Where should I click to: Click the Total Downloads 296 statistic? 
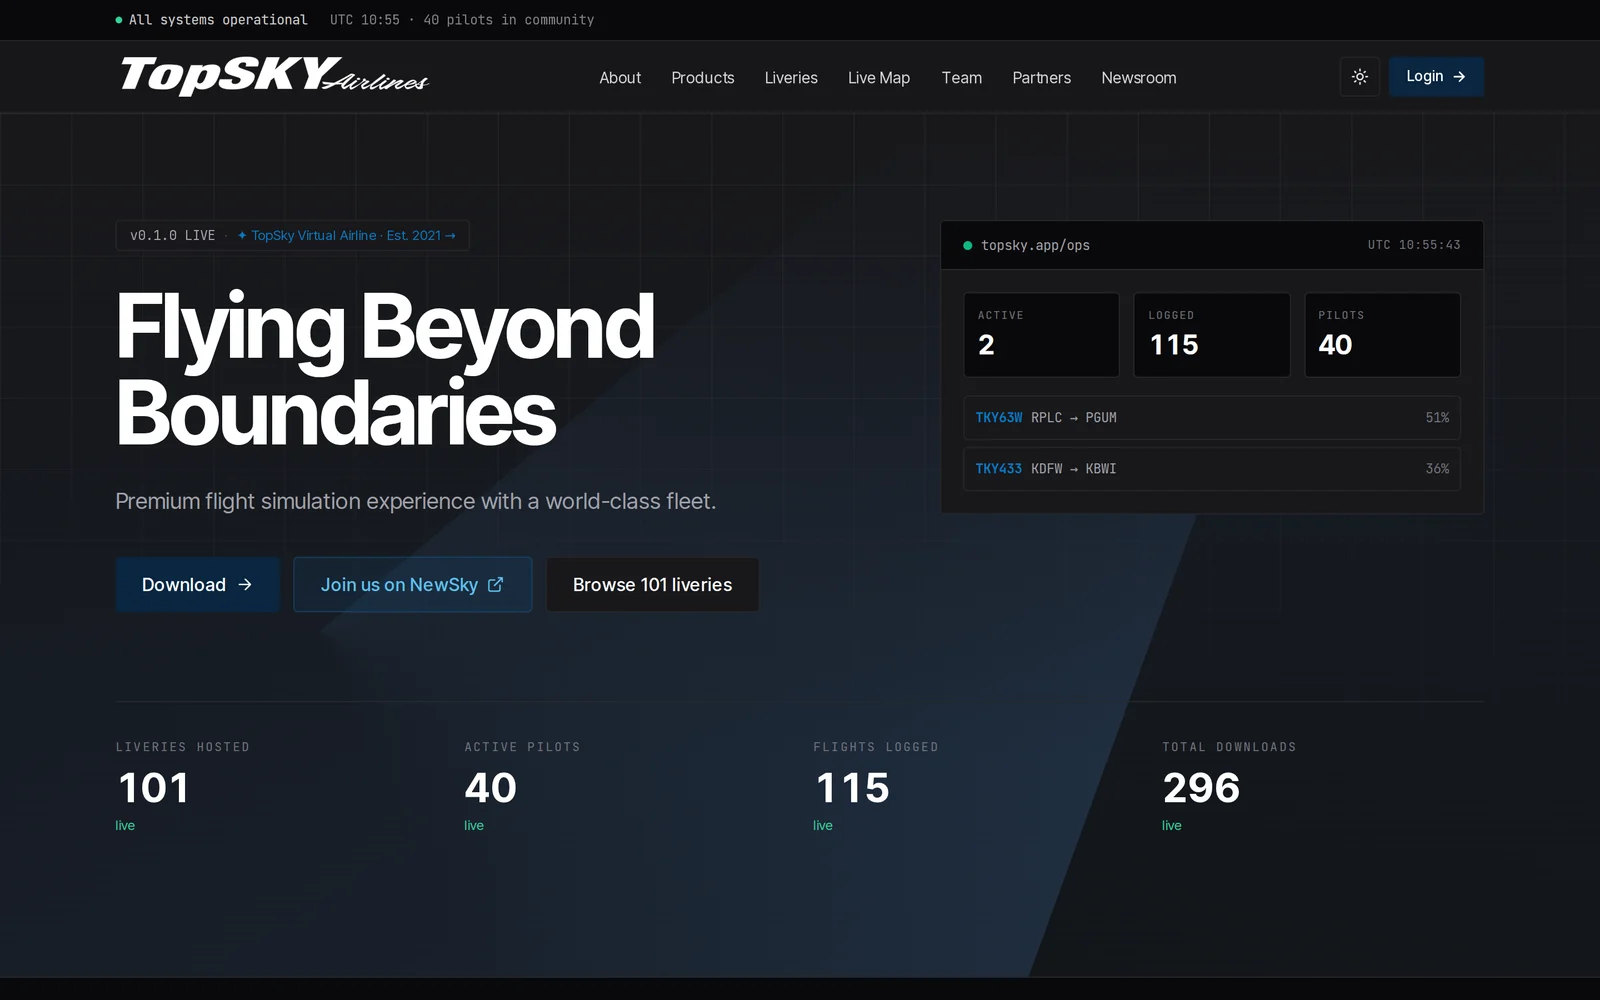[x=1229, y=787]
